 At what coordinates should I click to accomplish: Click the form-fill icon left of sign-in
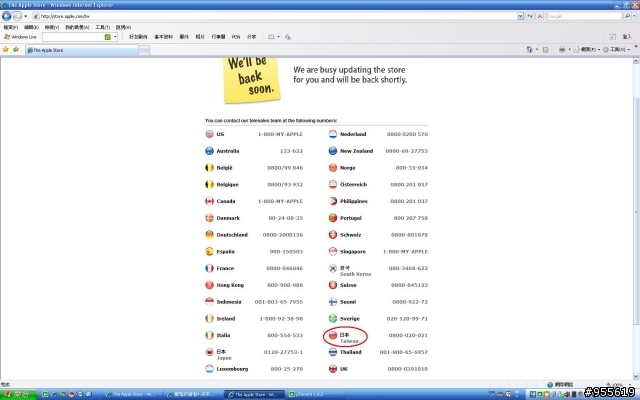tap(613, 37)
